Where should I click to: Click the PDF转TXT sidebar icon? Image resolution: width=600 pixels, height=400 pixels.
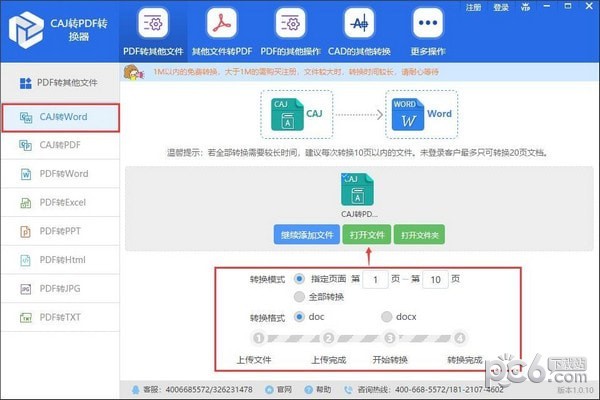(x=26, y=317)
